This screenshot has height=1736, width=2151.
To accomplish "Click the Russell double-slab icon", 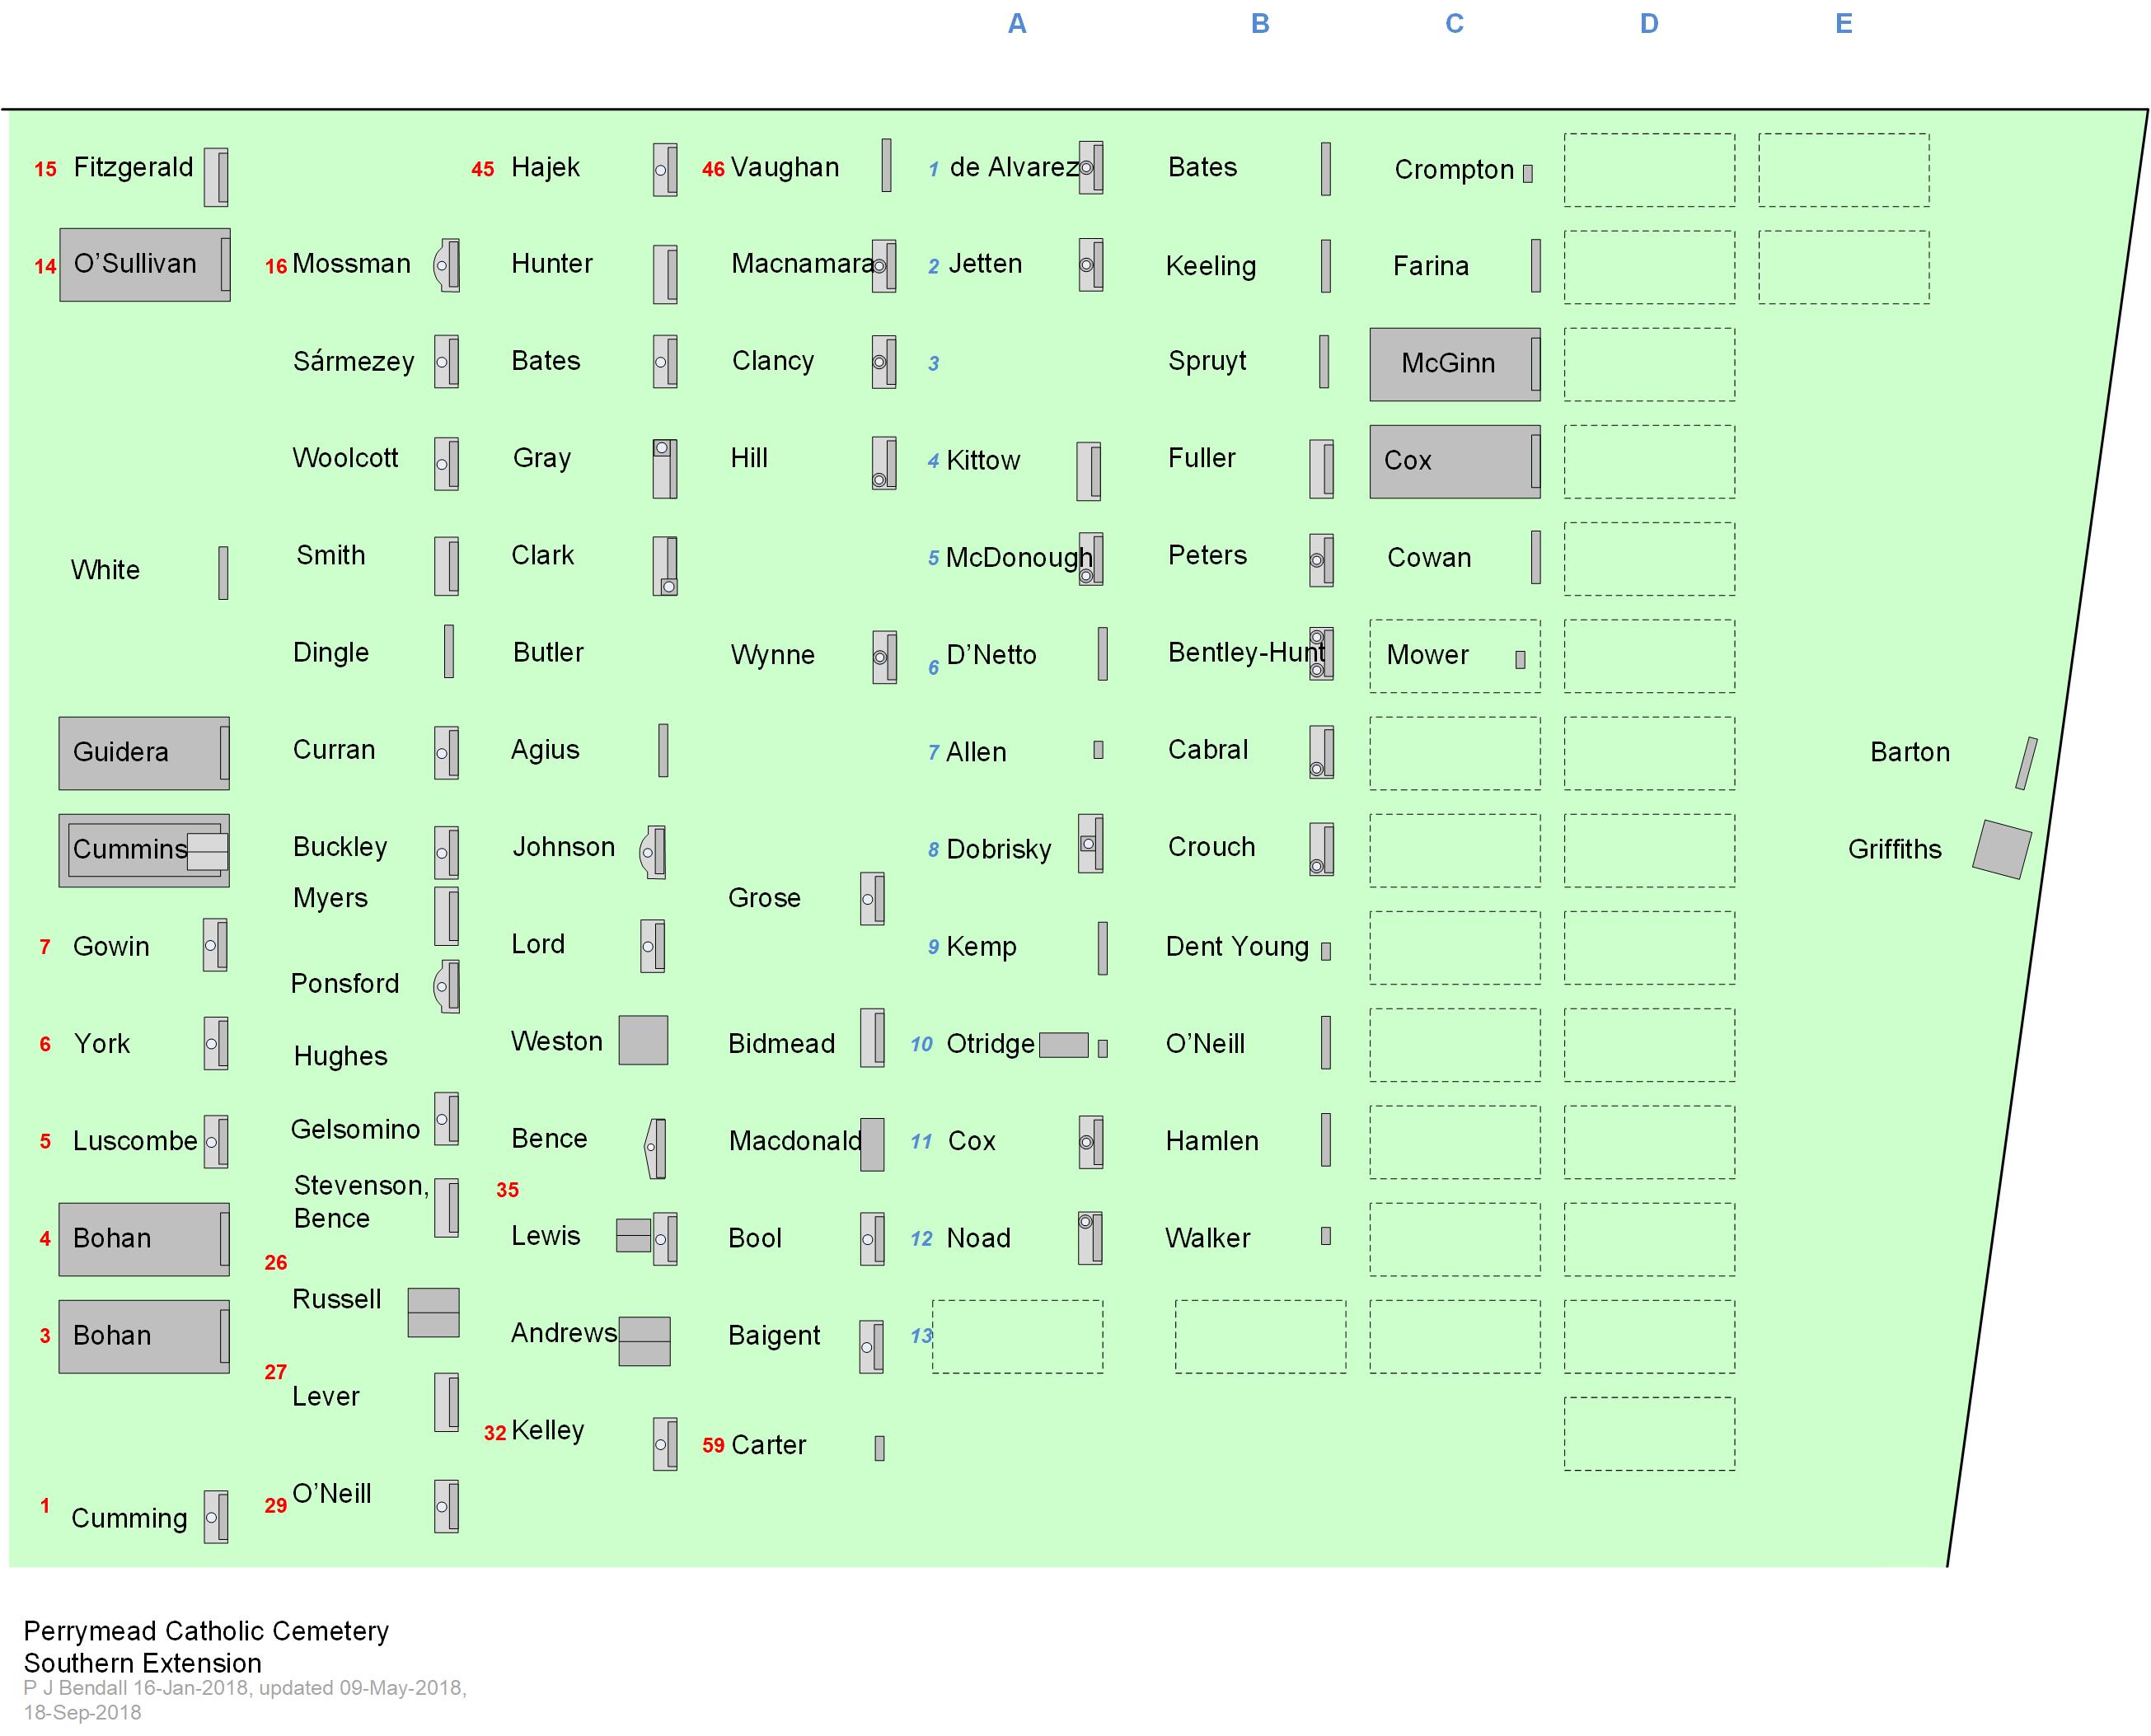I will pyautogui.click(x=433, y=1313).
